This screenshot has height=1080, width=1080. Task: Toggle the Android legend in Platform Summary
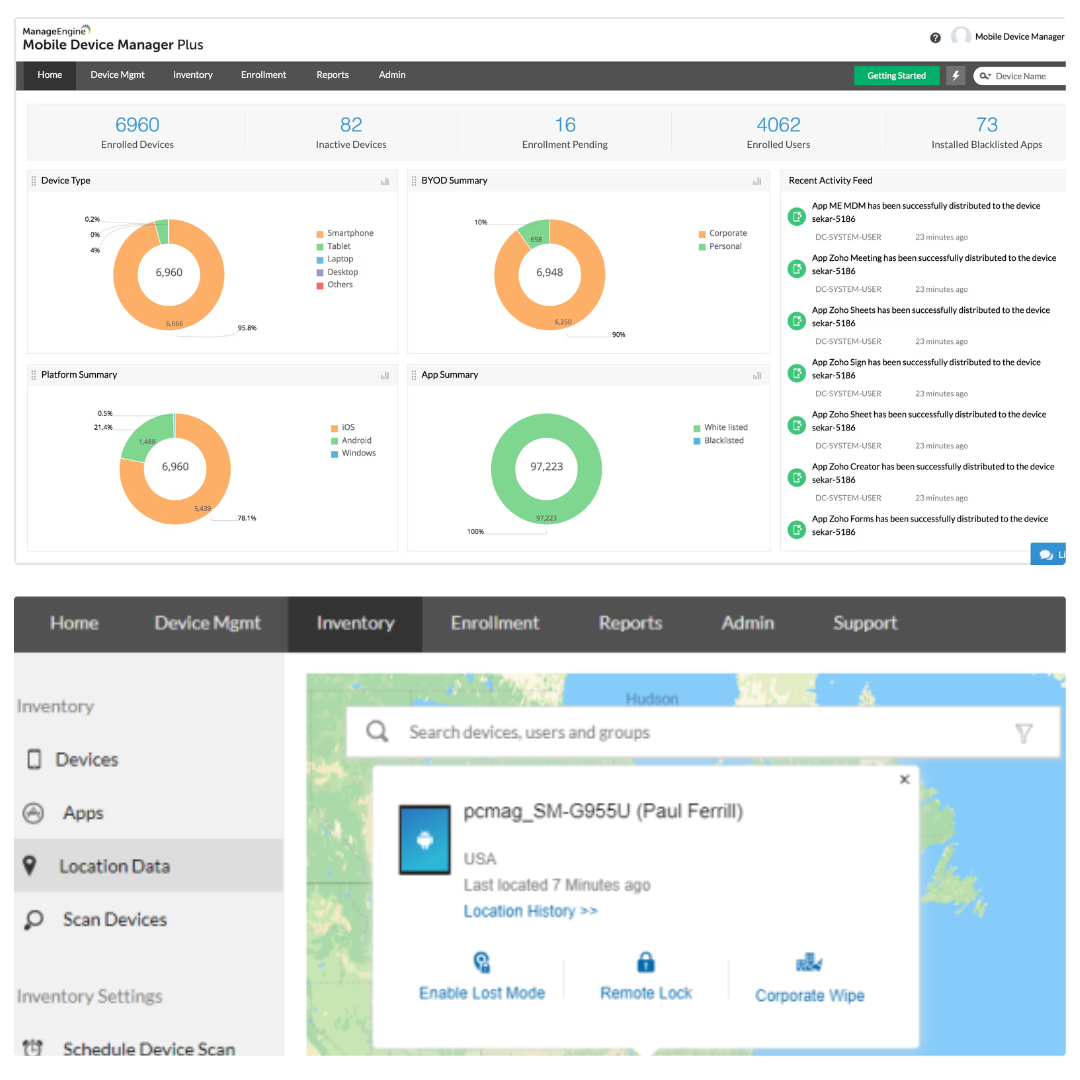point(355,440)
